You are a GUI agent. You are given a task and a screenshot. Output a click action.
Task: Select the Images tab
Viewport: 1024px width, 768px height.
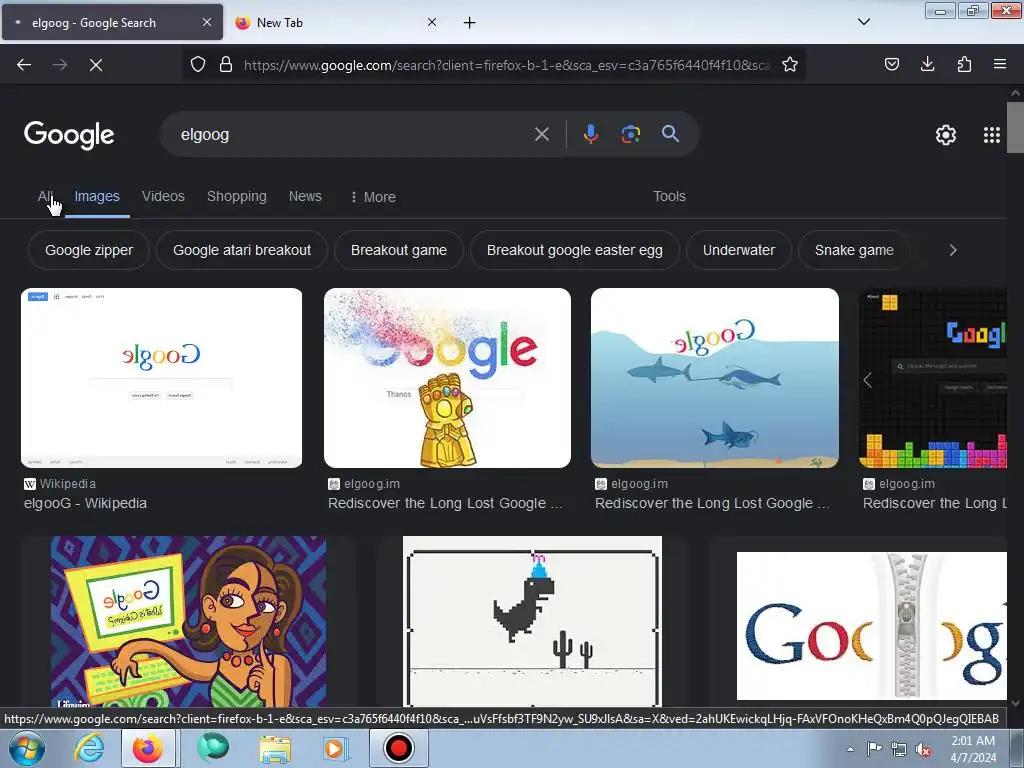97,197
